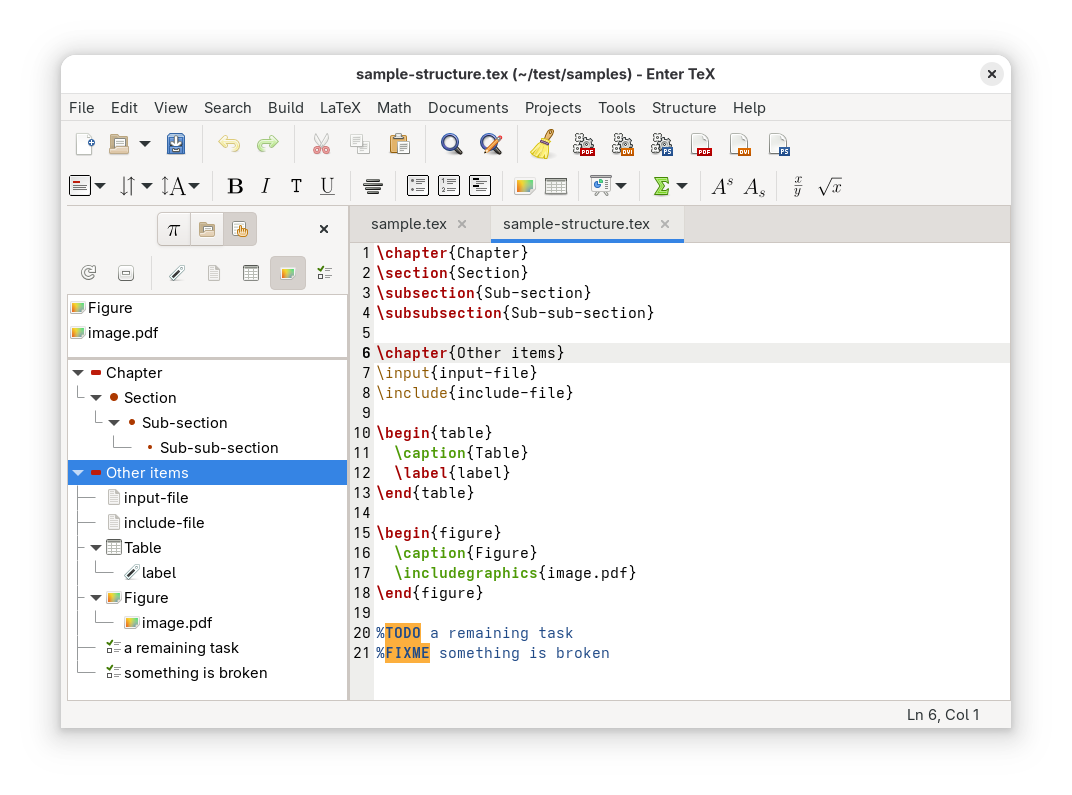Refresh the structure panel
The height and width of the screenshot is (795, 1072).
pyautogui.click(x=88, y=273)
